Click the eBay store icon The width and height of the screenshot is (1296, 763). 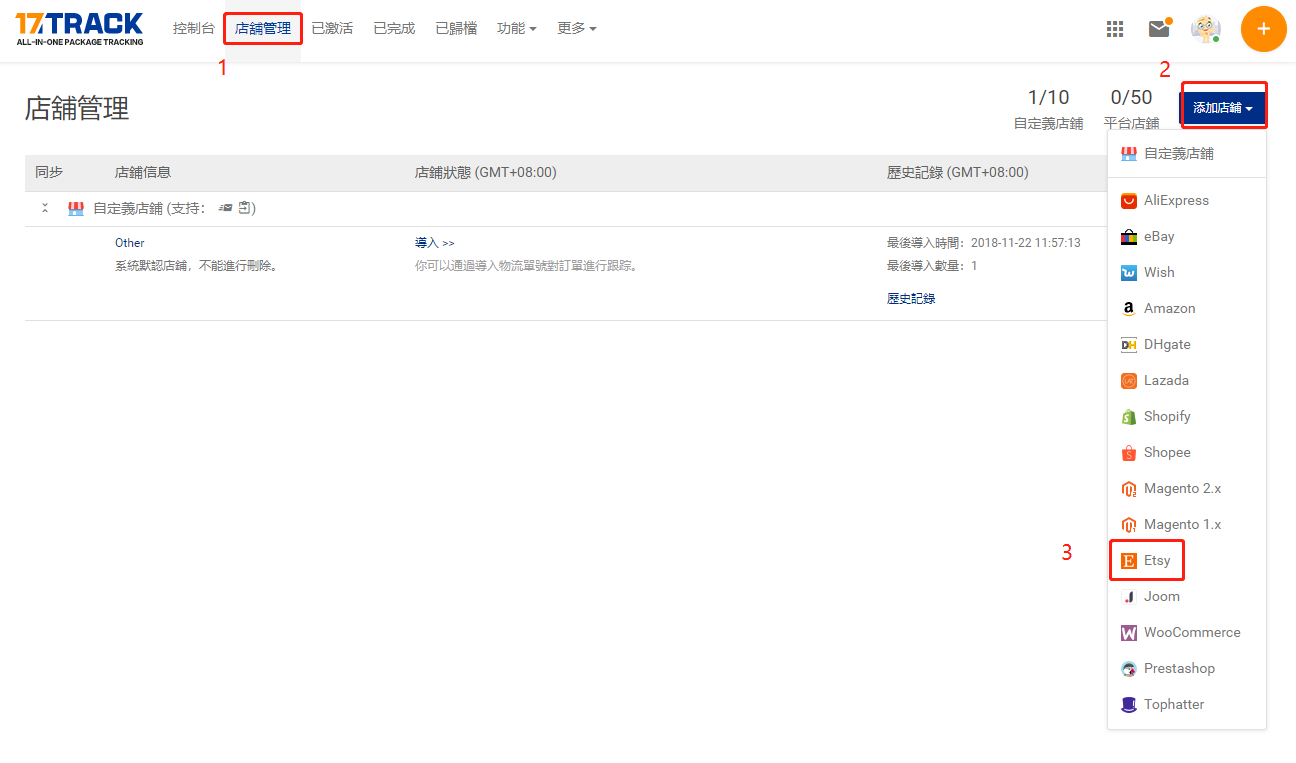[1129, 236]
